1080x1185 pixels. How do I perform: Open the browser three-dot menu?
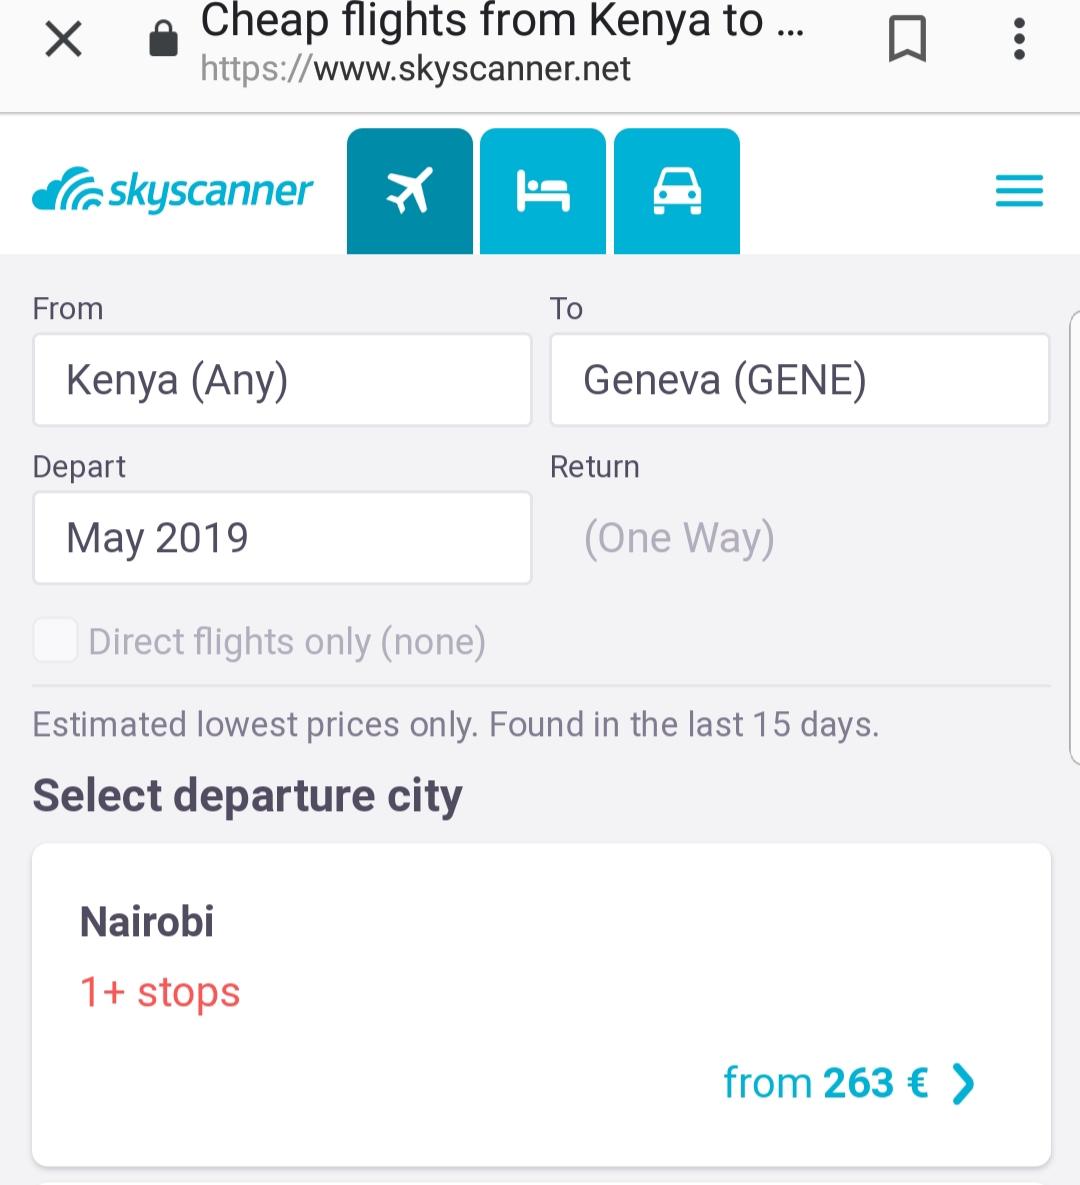click(x=1019, y=40)
